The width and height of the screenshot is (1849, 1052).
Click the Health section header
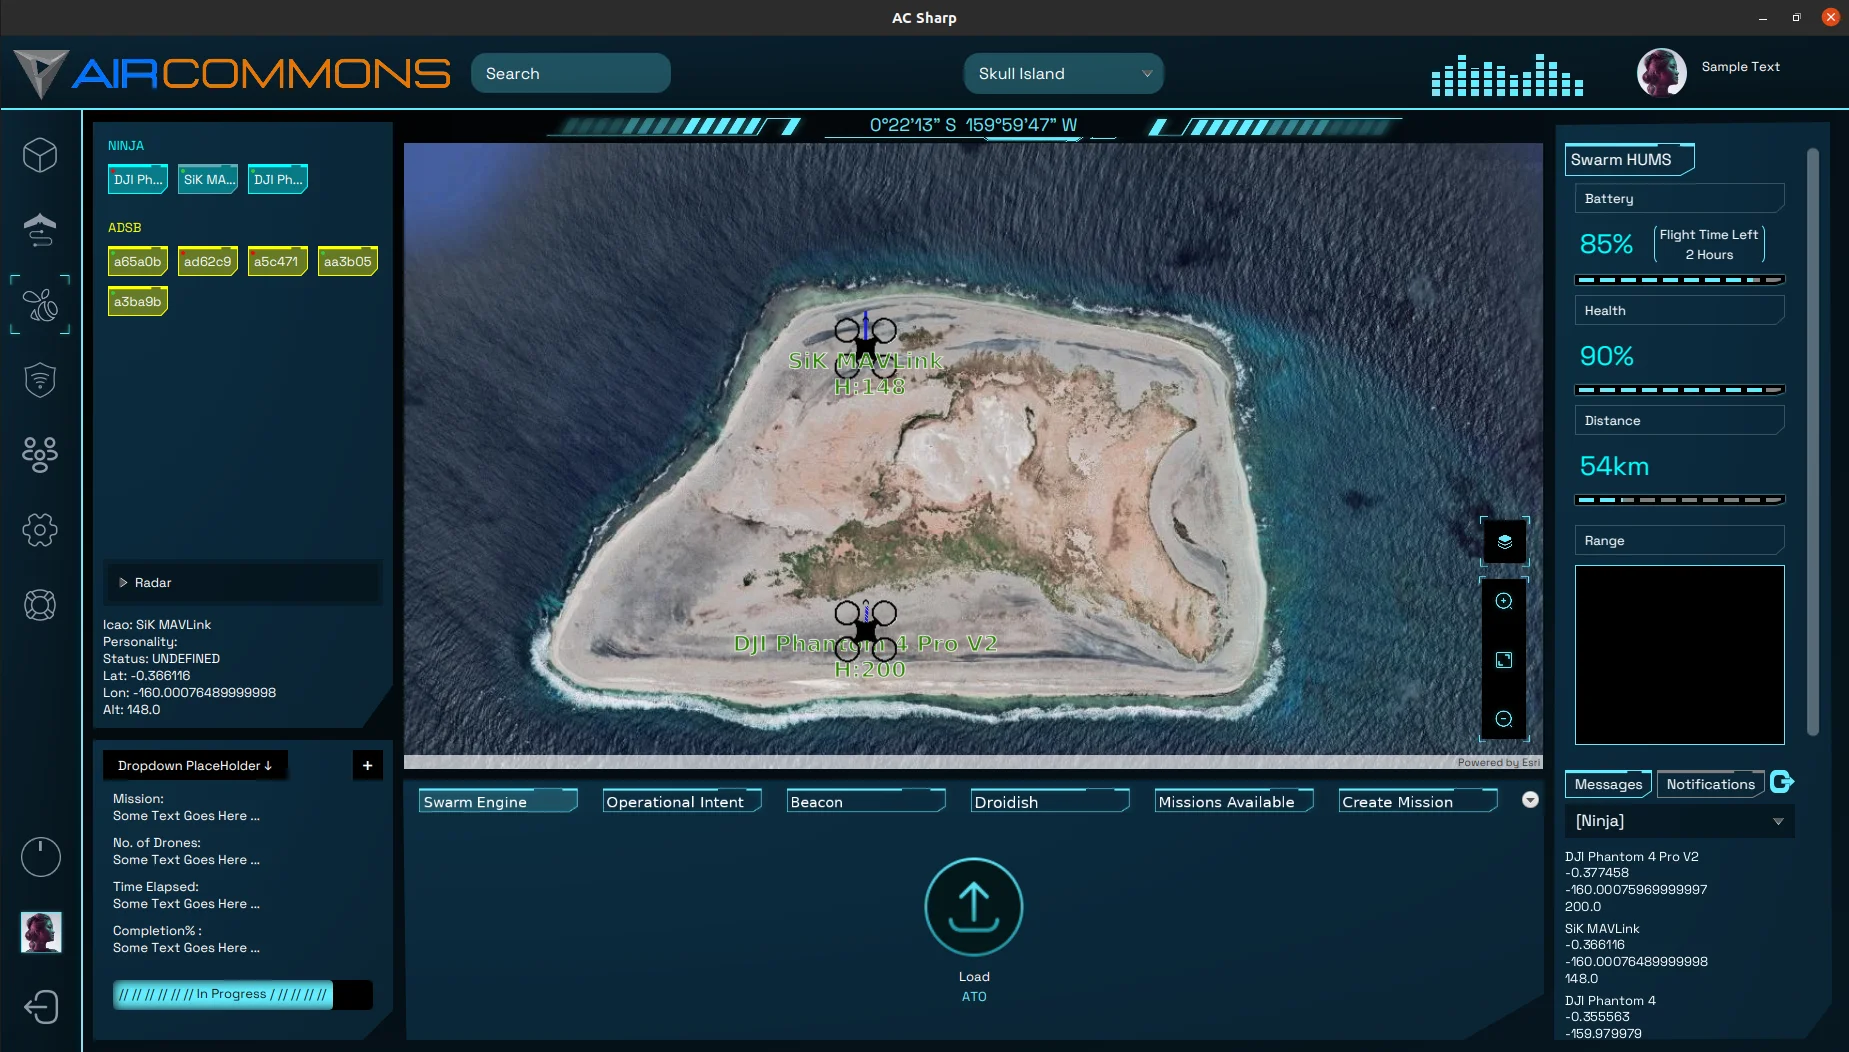point(1679,310)
